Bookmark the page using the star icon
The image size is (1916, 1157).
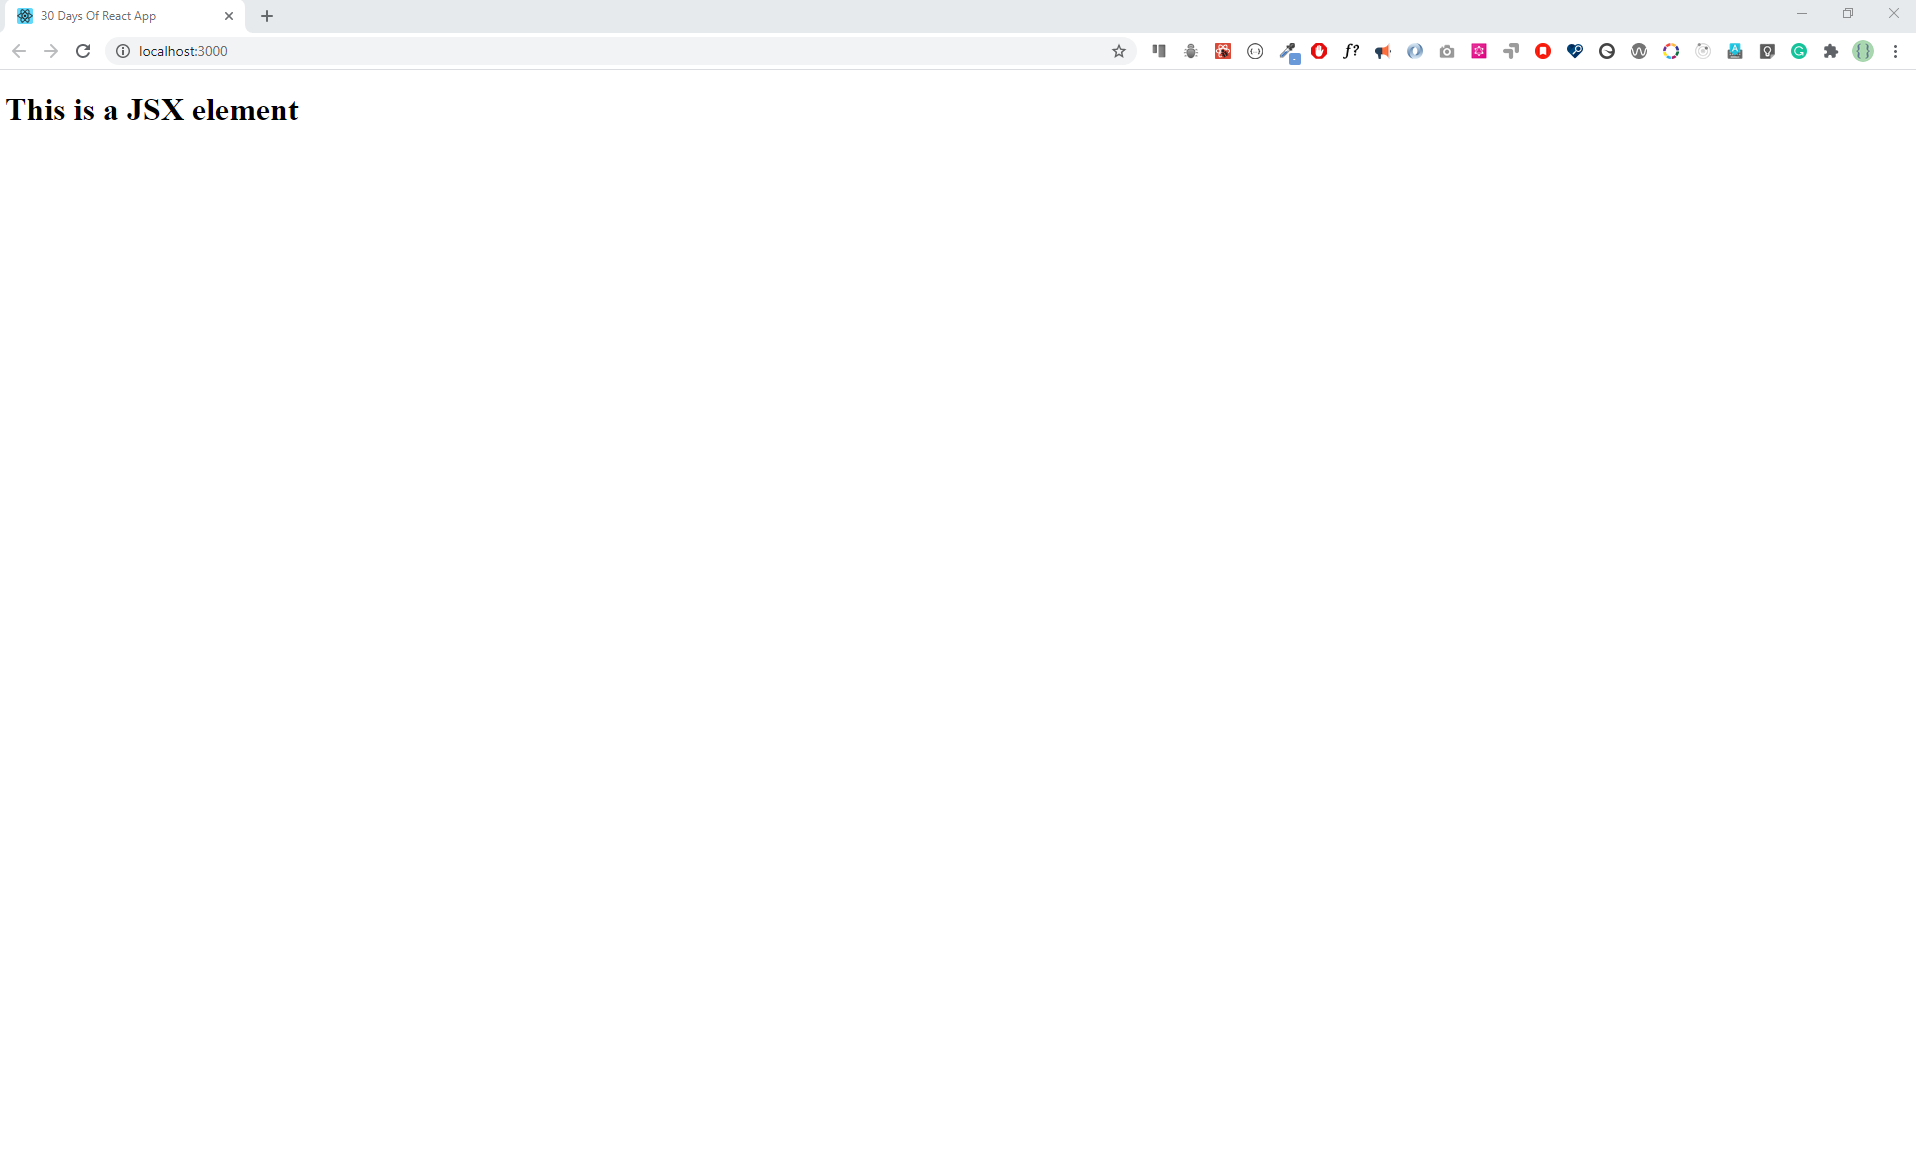click(1118, 51)
